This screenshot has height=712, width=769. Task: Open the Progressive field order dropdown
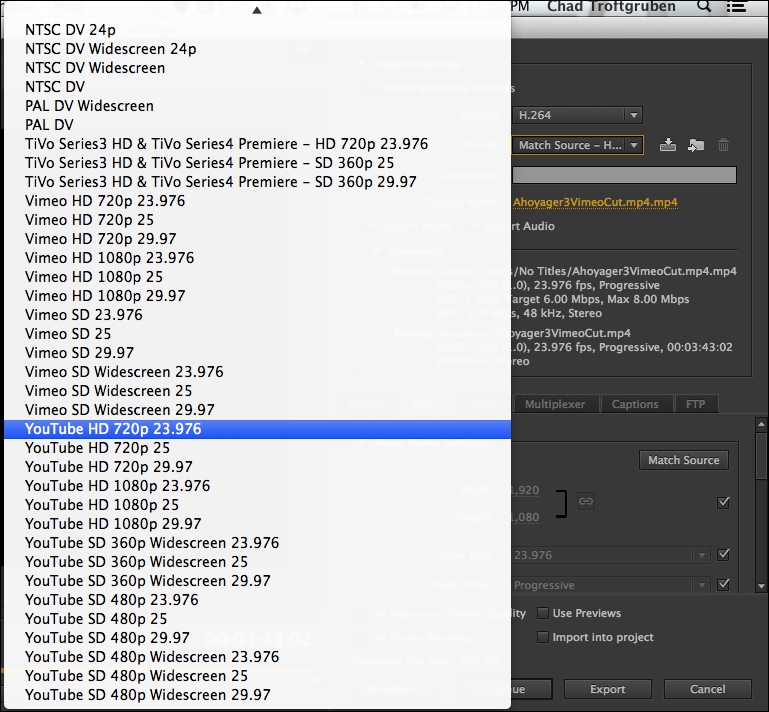point(610,585)
